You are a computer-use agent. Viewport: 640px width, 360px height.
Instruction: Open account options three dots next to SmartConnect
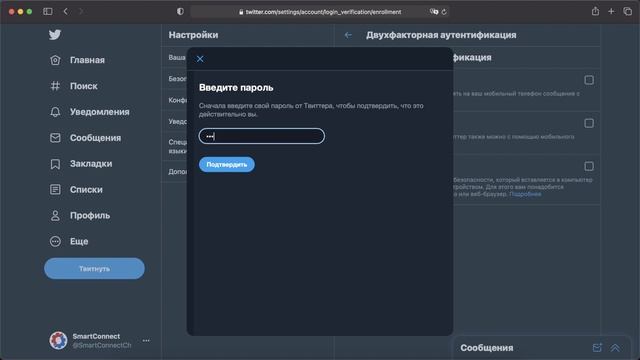coord(146,340)
